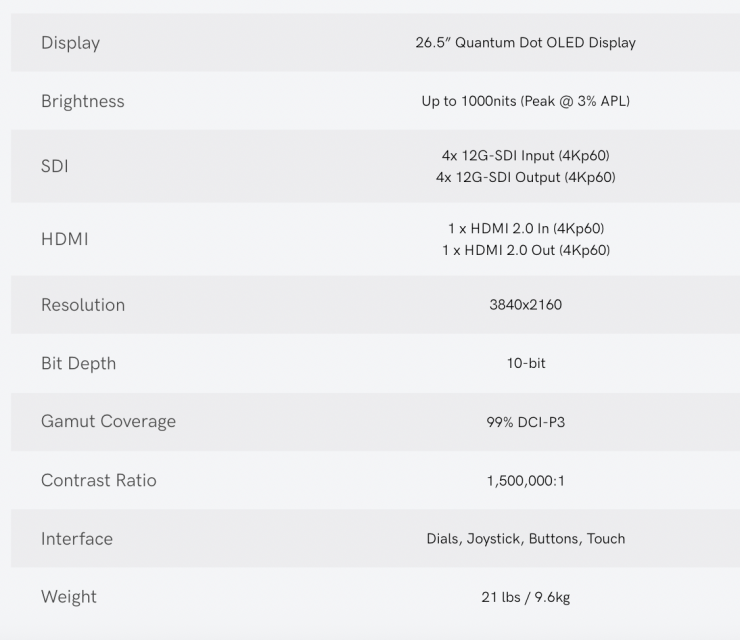Screen dimensions: 740x640
Task: Click the 4x 12G-SDI Input line
Action: (525, 156)
